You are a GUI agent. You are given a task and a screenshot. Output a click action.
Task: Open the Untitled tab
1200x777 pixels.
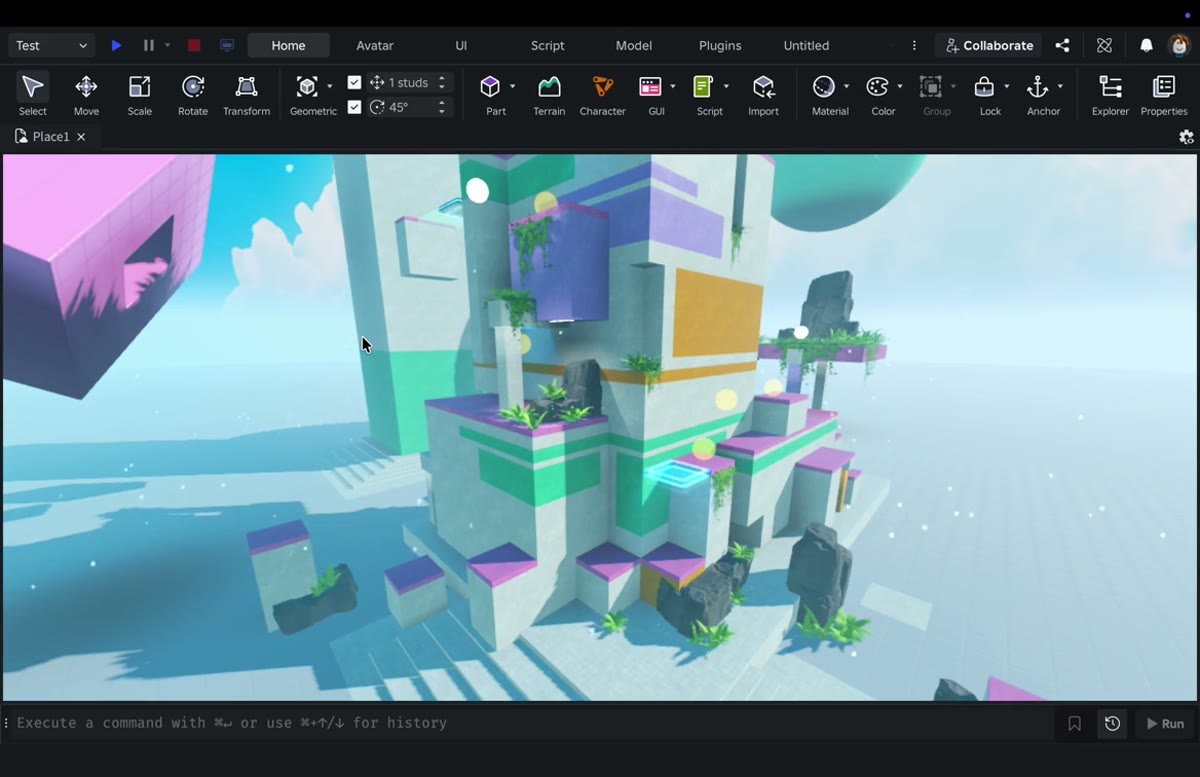pos(806,45)
